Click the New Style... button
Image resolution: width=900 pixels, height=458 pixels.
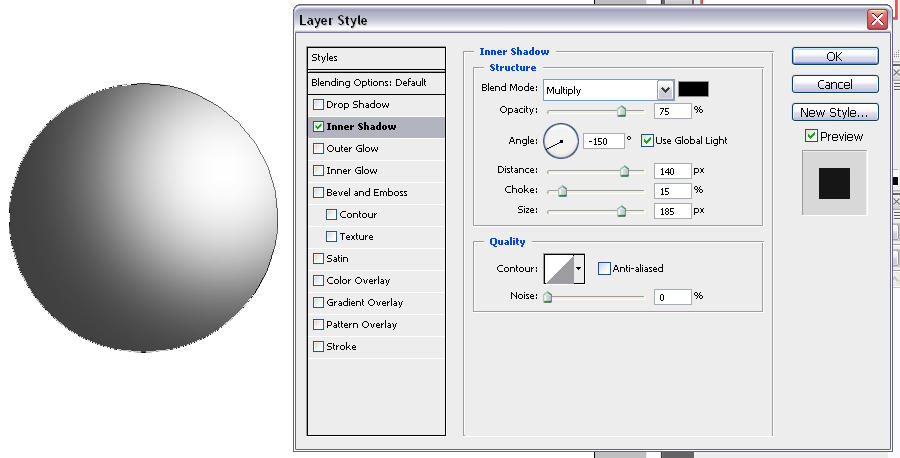[x=835, y=112]
